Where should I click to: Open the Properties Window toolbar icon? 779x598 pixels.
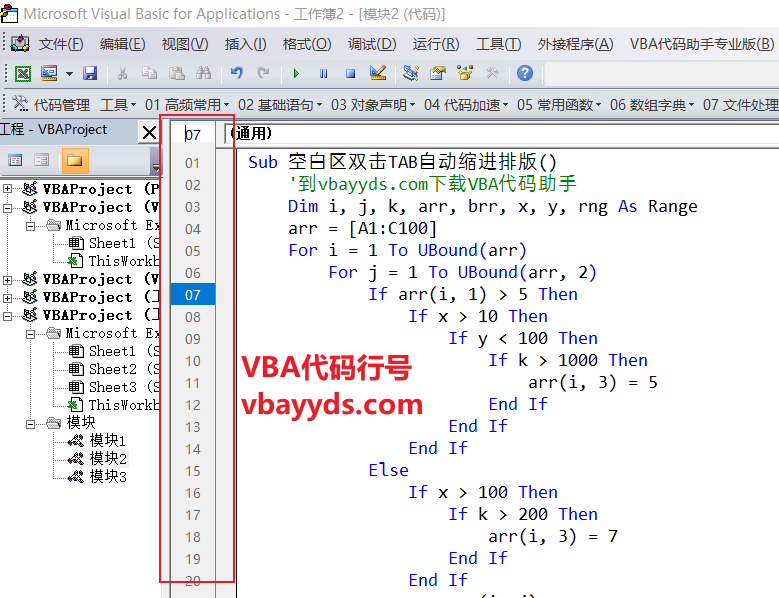point(438,74)
